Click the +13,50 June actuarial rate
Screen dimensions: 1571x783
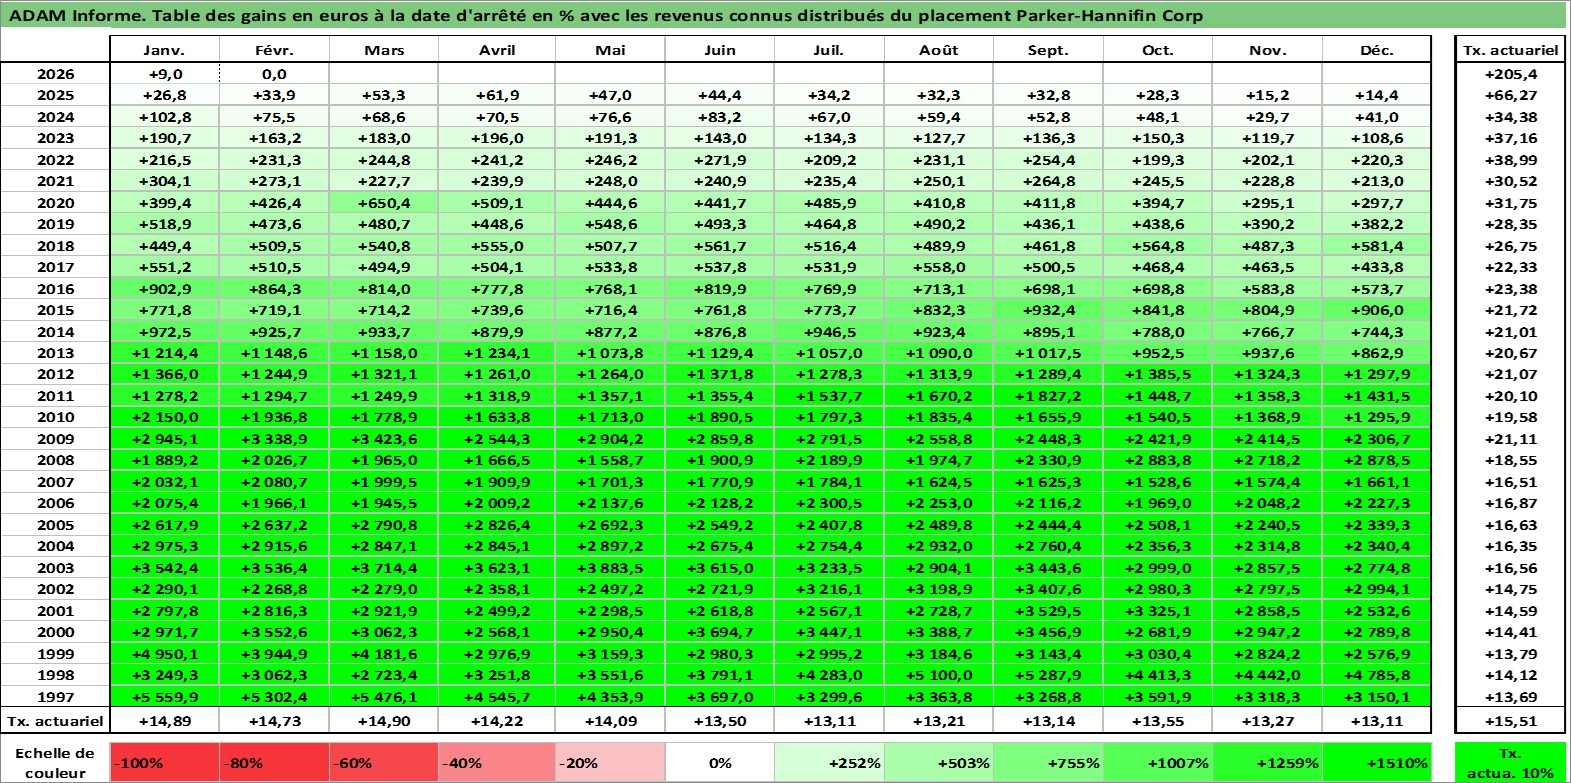(719, 721)
